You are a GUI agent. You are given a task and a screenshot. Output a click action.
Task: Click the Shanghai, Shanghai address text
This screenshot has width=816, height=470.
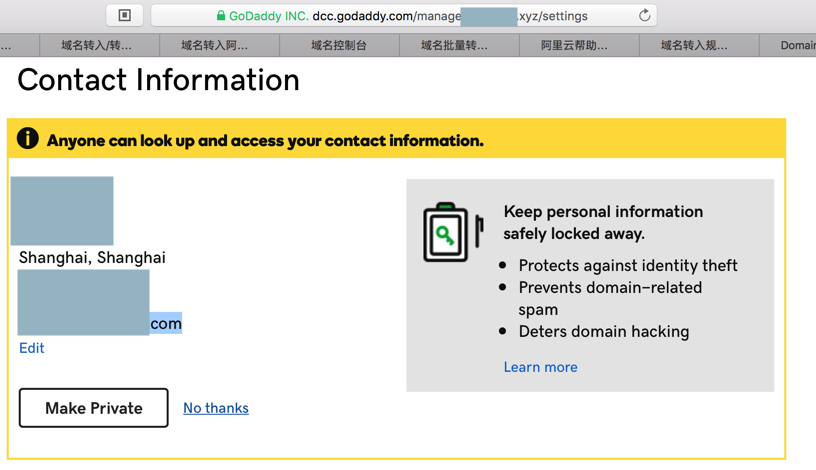pyautogui.click(x=92, y=257)
